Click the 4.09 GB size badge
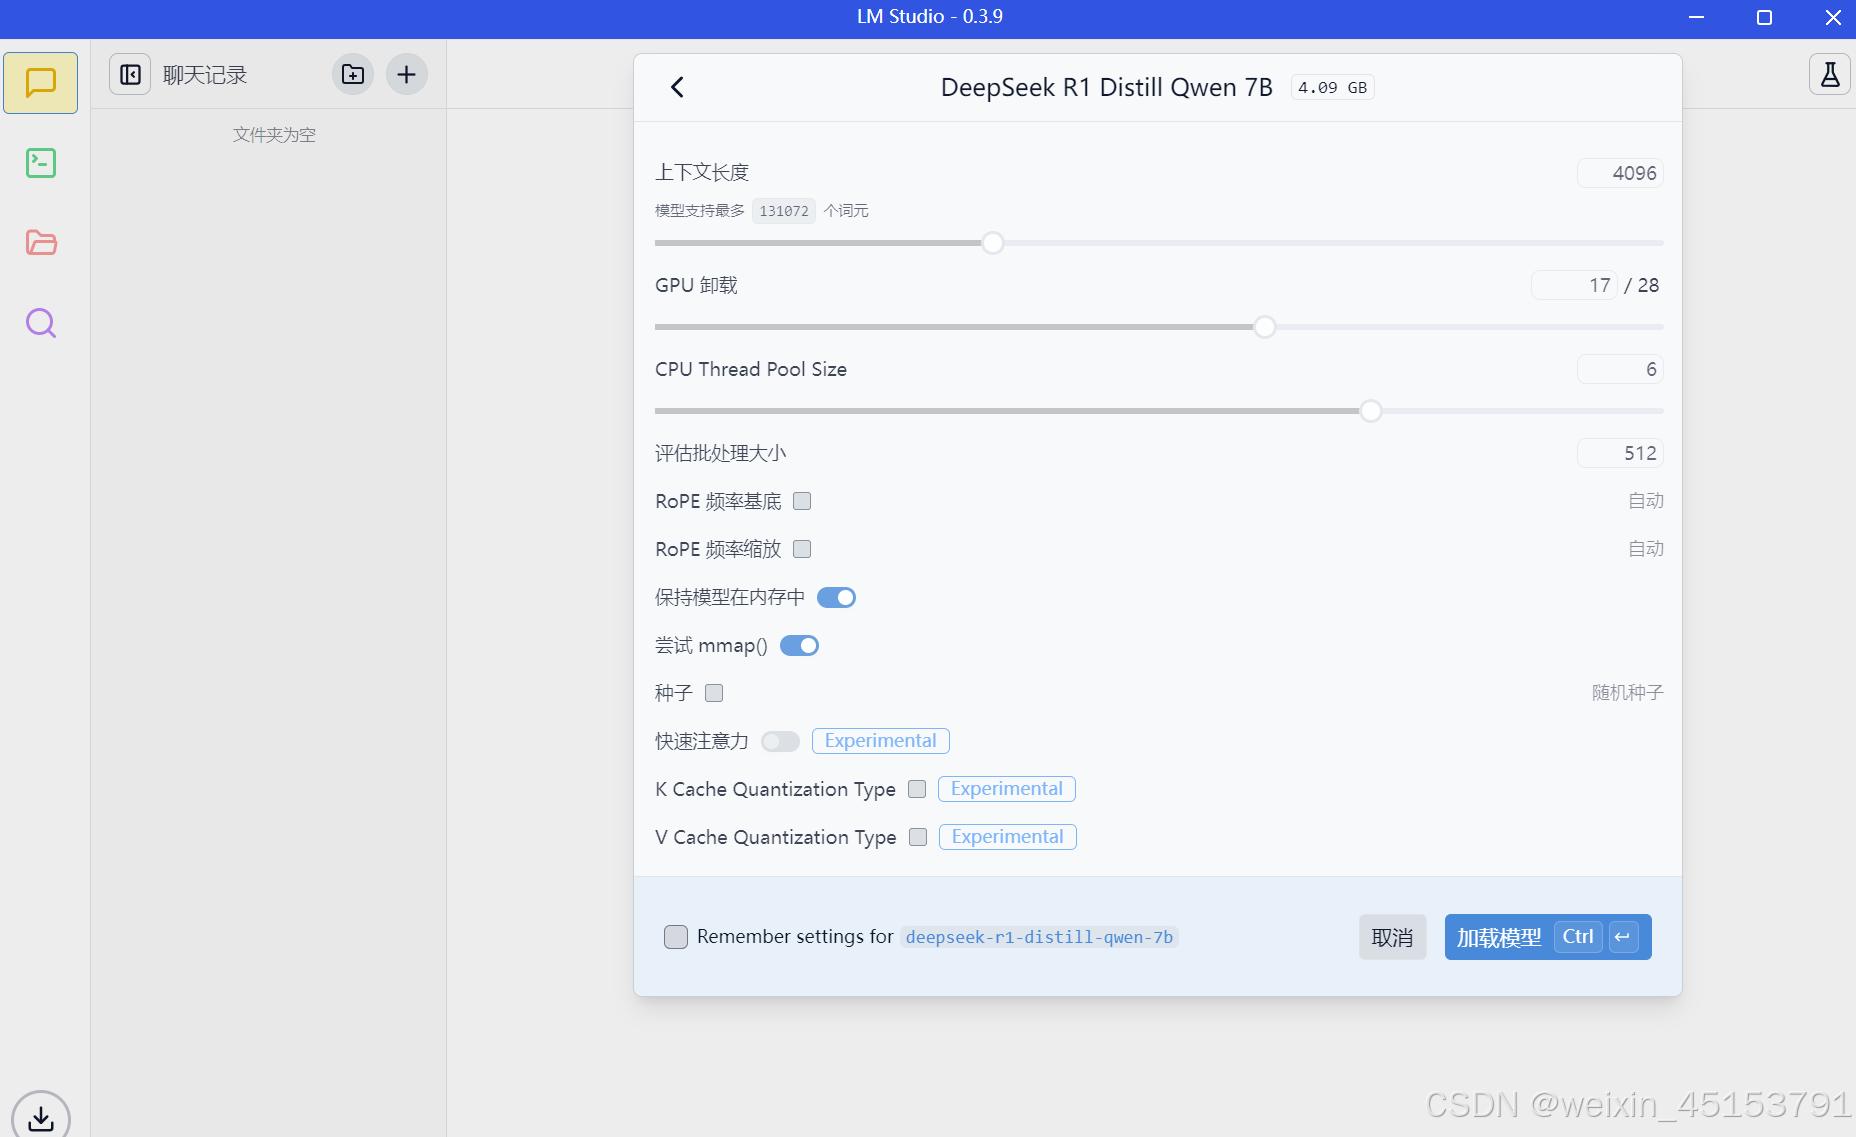 [1332, 88]
